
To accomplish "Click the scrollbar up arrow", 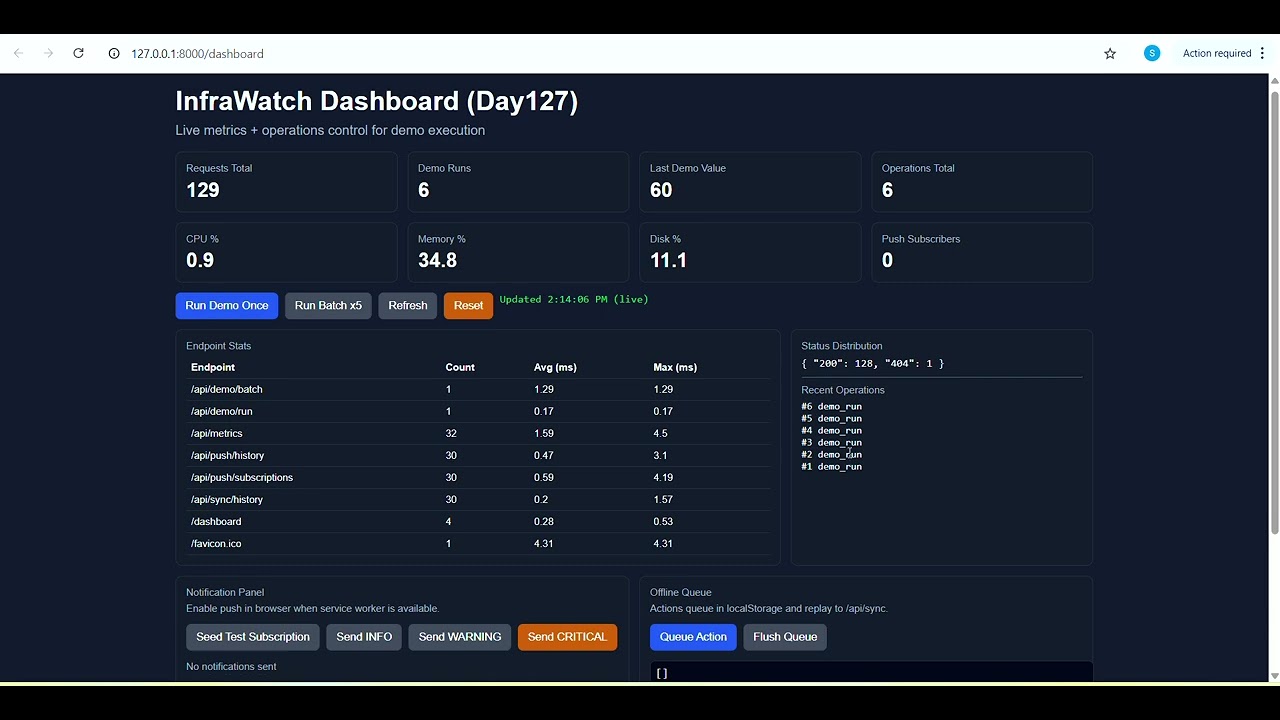I will (x=1274, y=81).
